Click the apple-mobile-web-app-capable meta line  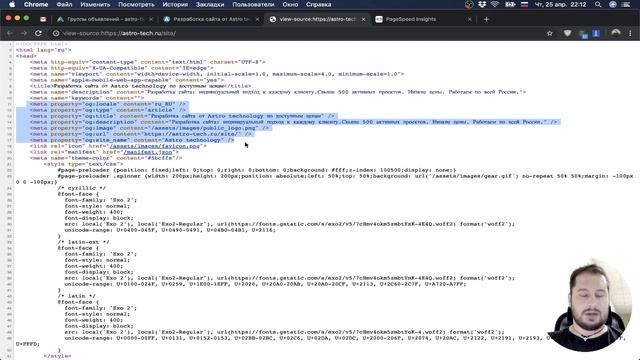[127, 80]
